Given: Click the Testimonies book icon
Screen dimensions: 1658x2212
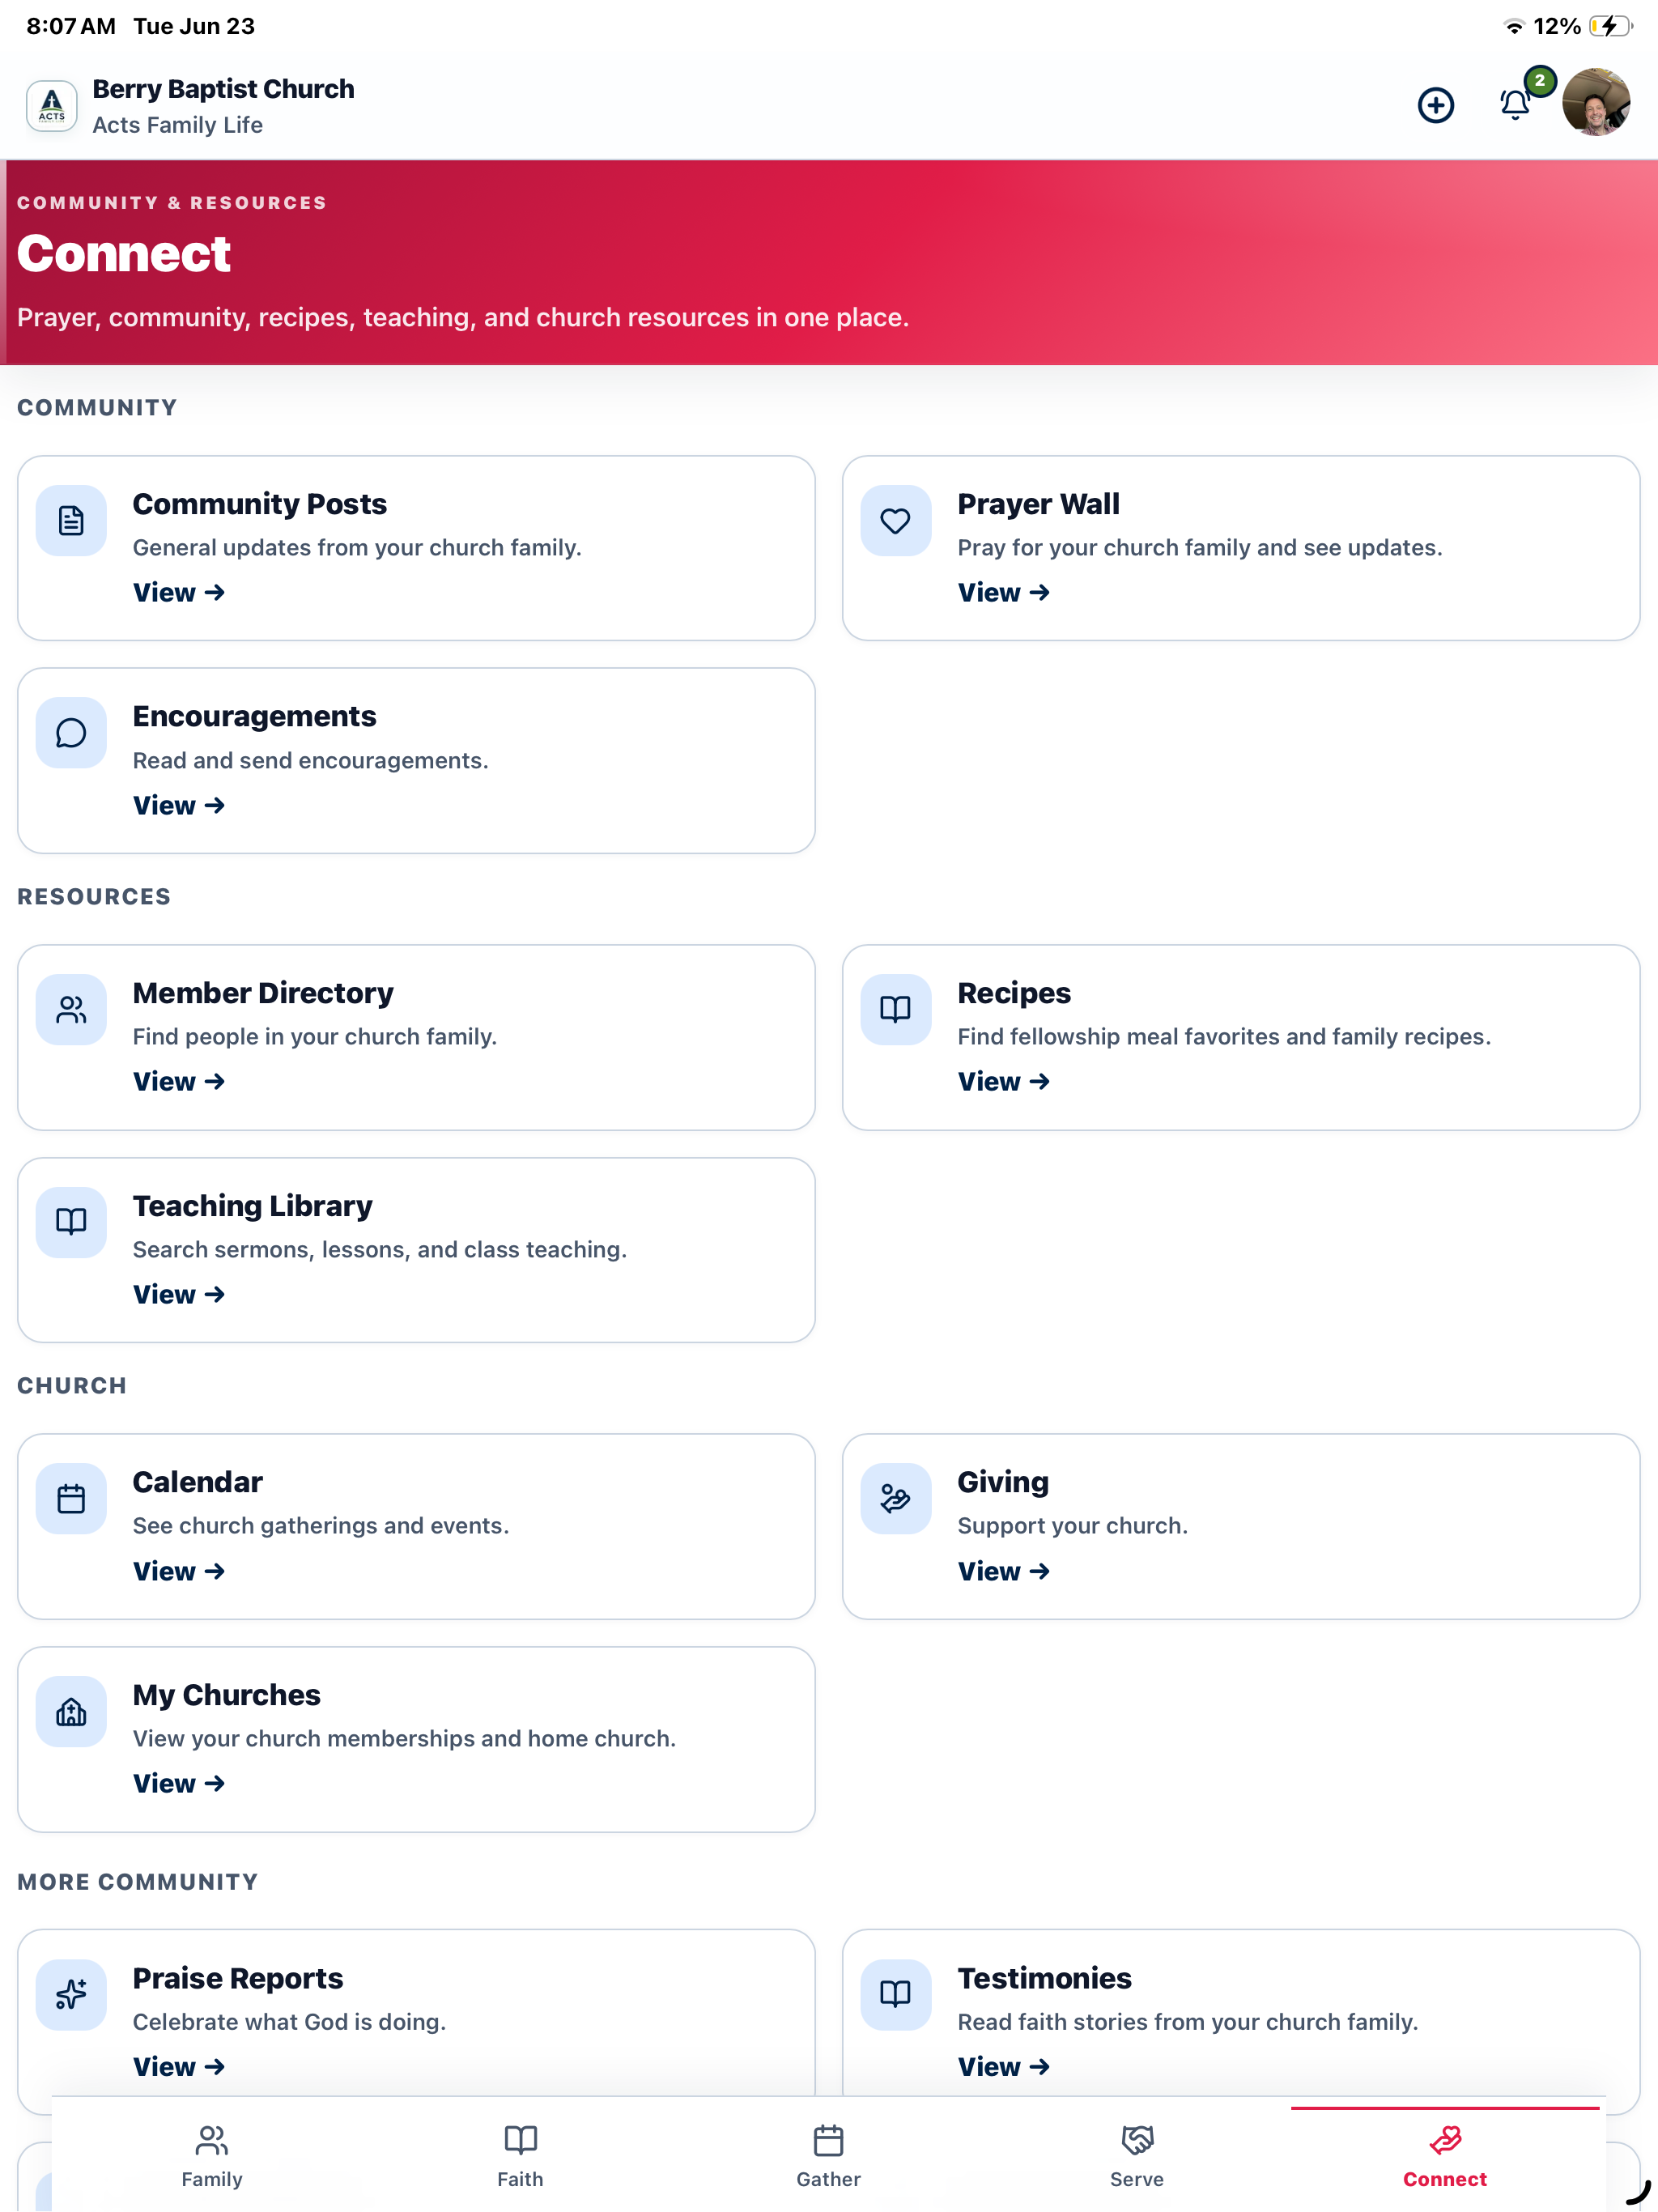Looking at the screenshot, I should click(895, 1994).
